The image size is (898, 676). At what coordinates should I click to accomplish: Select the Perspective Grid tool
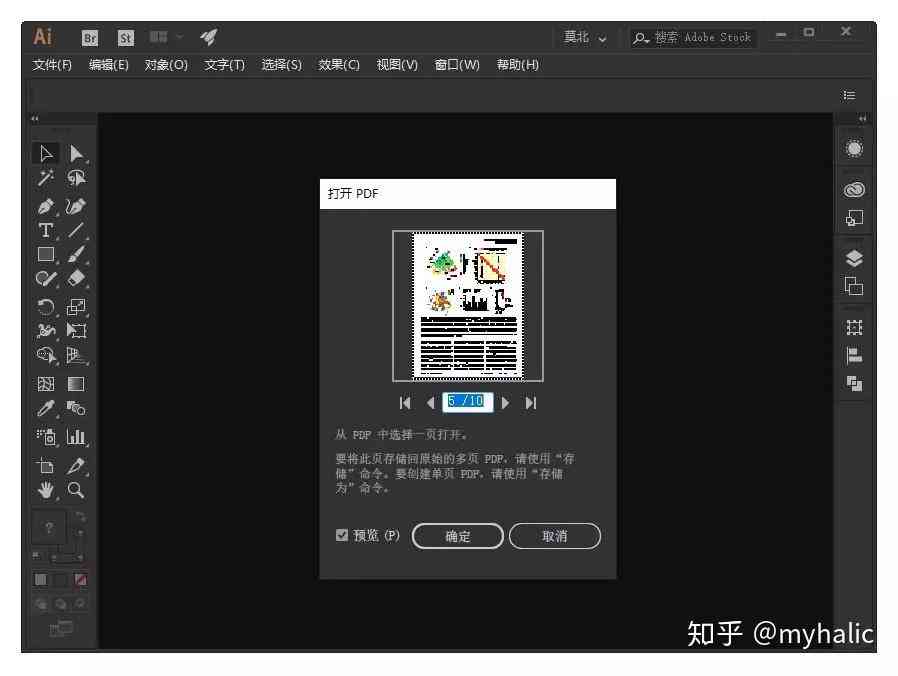click(x=76, y=356)
